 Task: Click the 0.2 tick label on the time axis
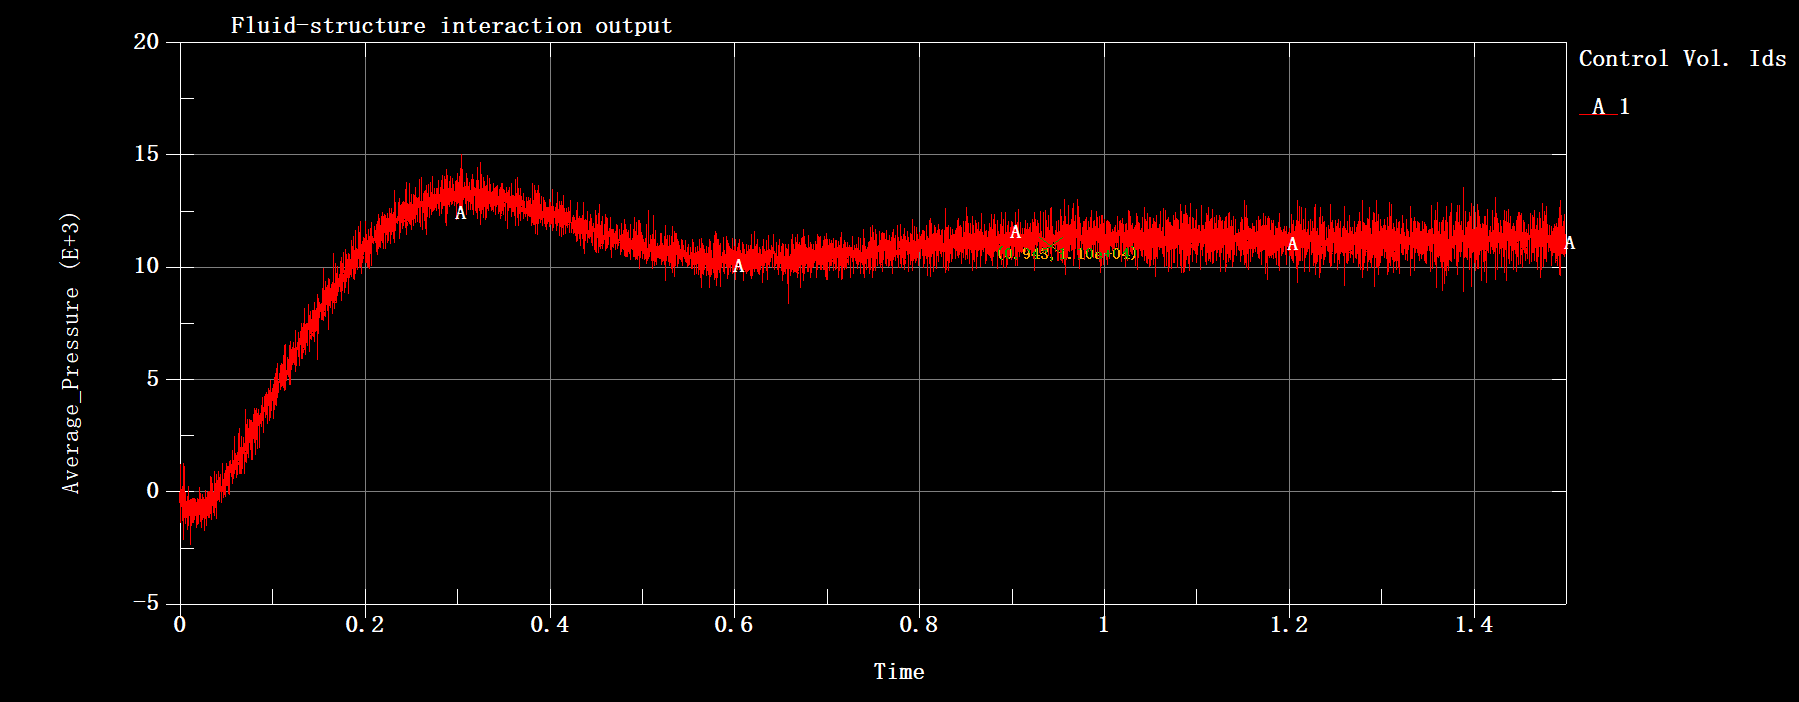coord(364,625)
